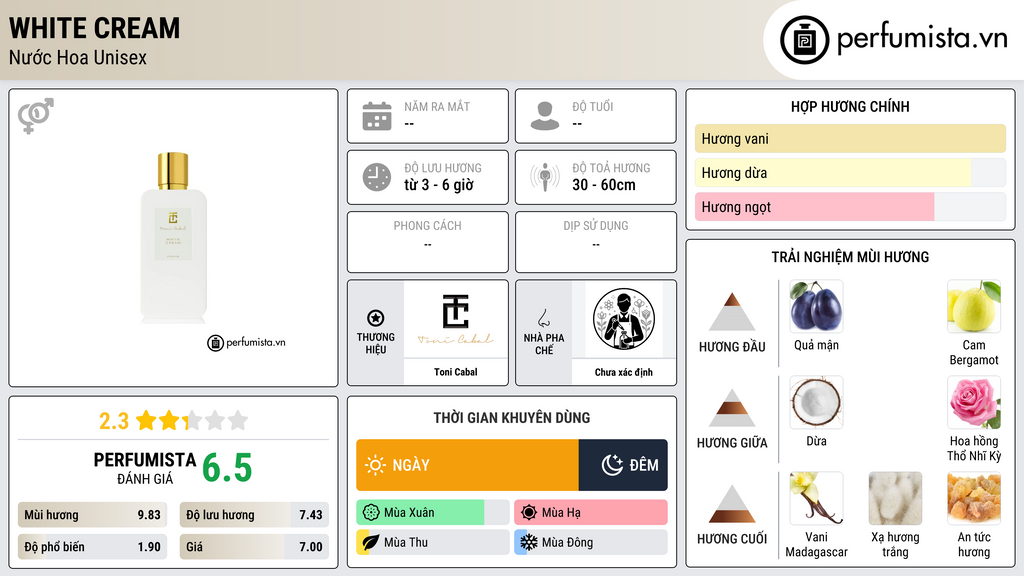This screenshot has height=576, width=1024.
Task: Click the Hương vani accord bar
Action: (850, 138)
